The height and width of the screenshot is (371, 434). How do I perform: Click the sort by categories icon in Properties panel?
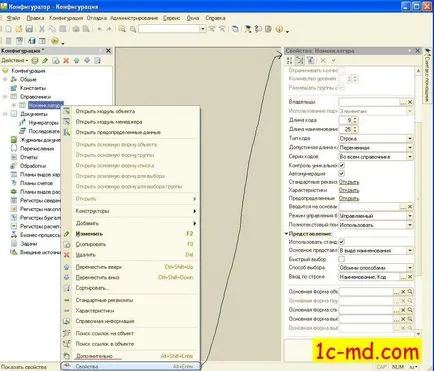pyautogui.click(x=300, y=60)
